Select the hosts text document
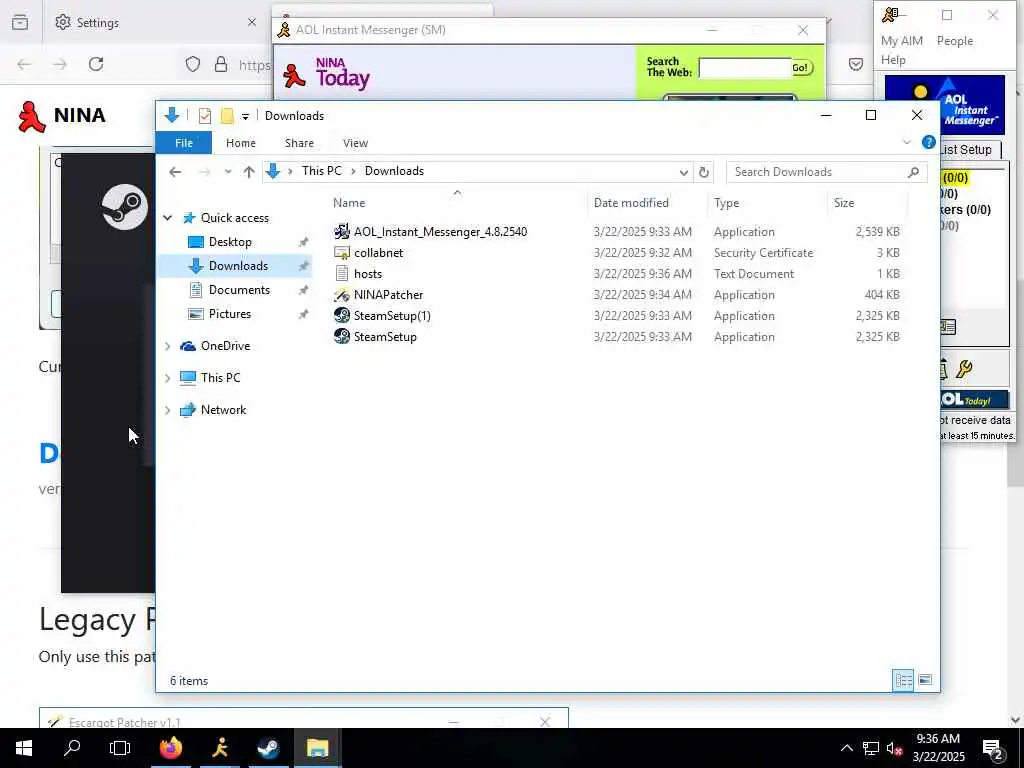Screen dimensions: 1024x768 368,274
